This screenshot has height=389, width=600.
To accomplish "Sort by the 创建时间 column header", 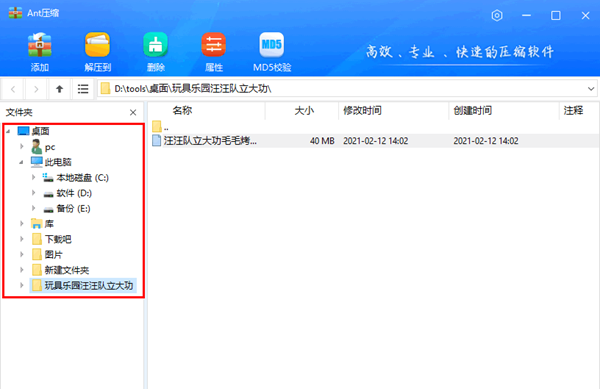I will [504, 111].
